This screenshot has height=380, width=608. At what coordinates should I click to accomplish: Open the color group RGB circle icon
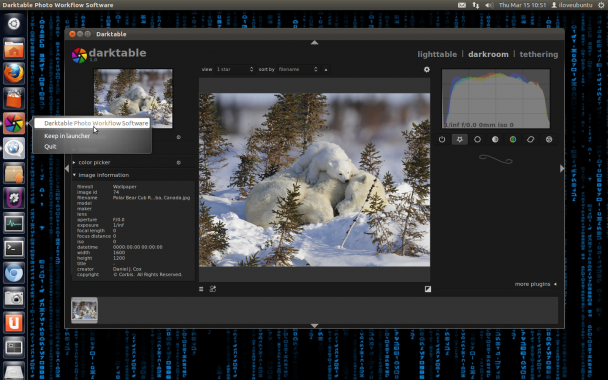click(513, 140)
